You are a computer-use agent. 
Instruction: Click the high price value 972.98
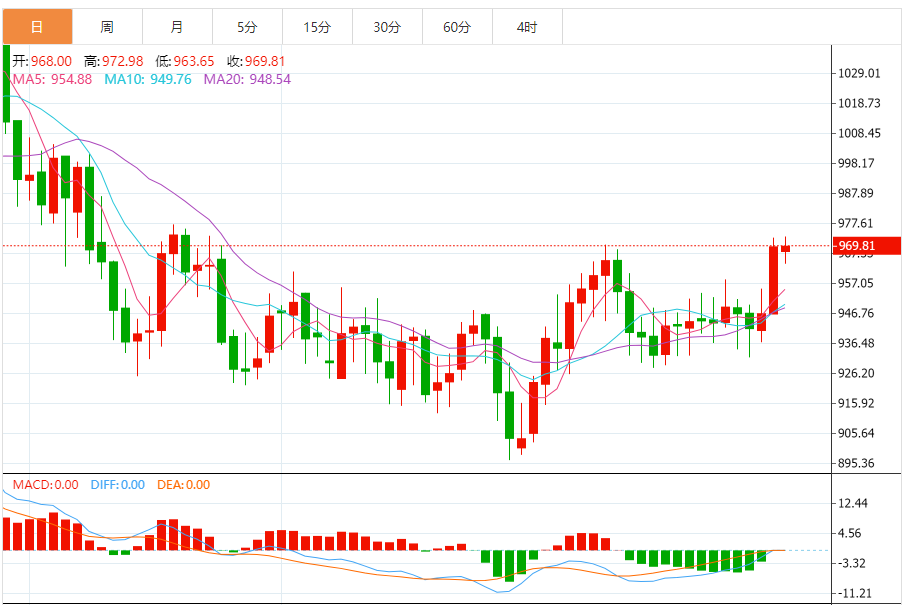tap(123, 61)
